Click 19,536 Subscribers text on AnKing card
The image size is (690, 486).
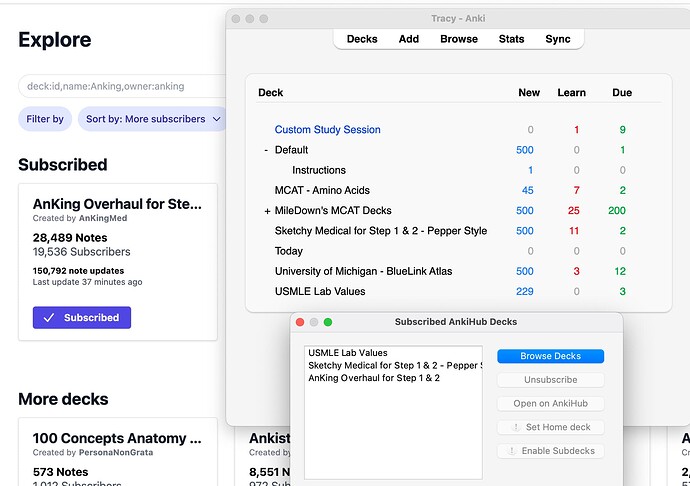tap(81, 252)
